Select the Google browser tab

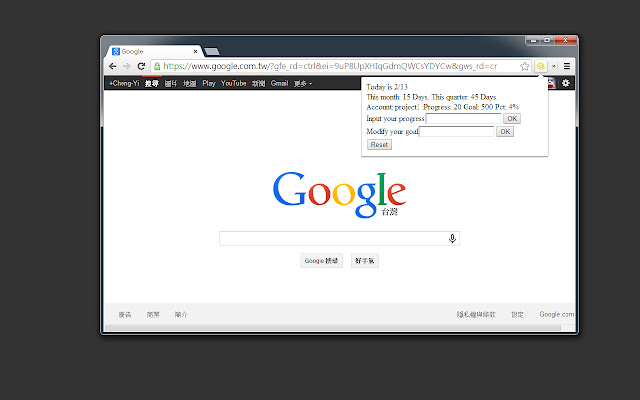tap(155, 51)
